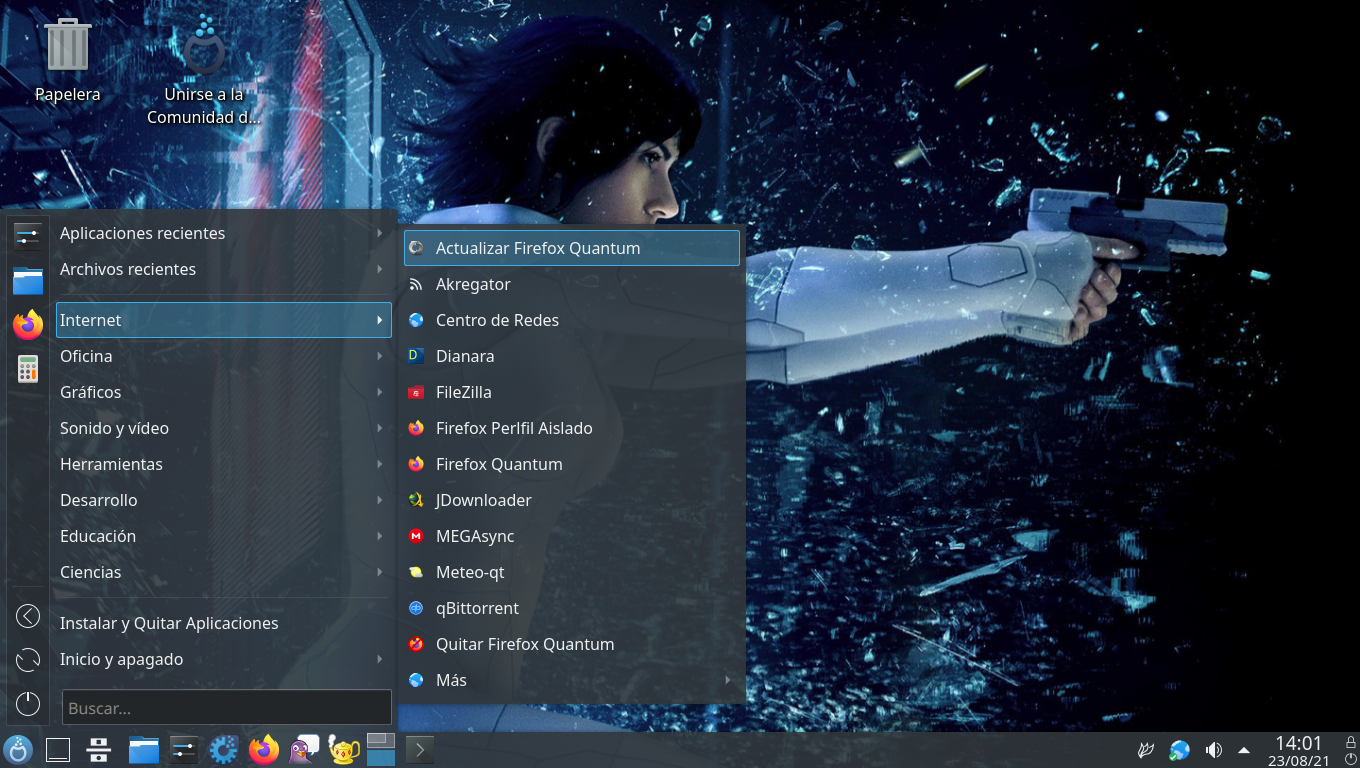Show hidden system tray icons arrow

[x=1244, y=750]
